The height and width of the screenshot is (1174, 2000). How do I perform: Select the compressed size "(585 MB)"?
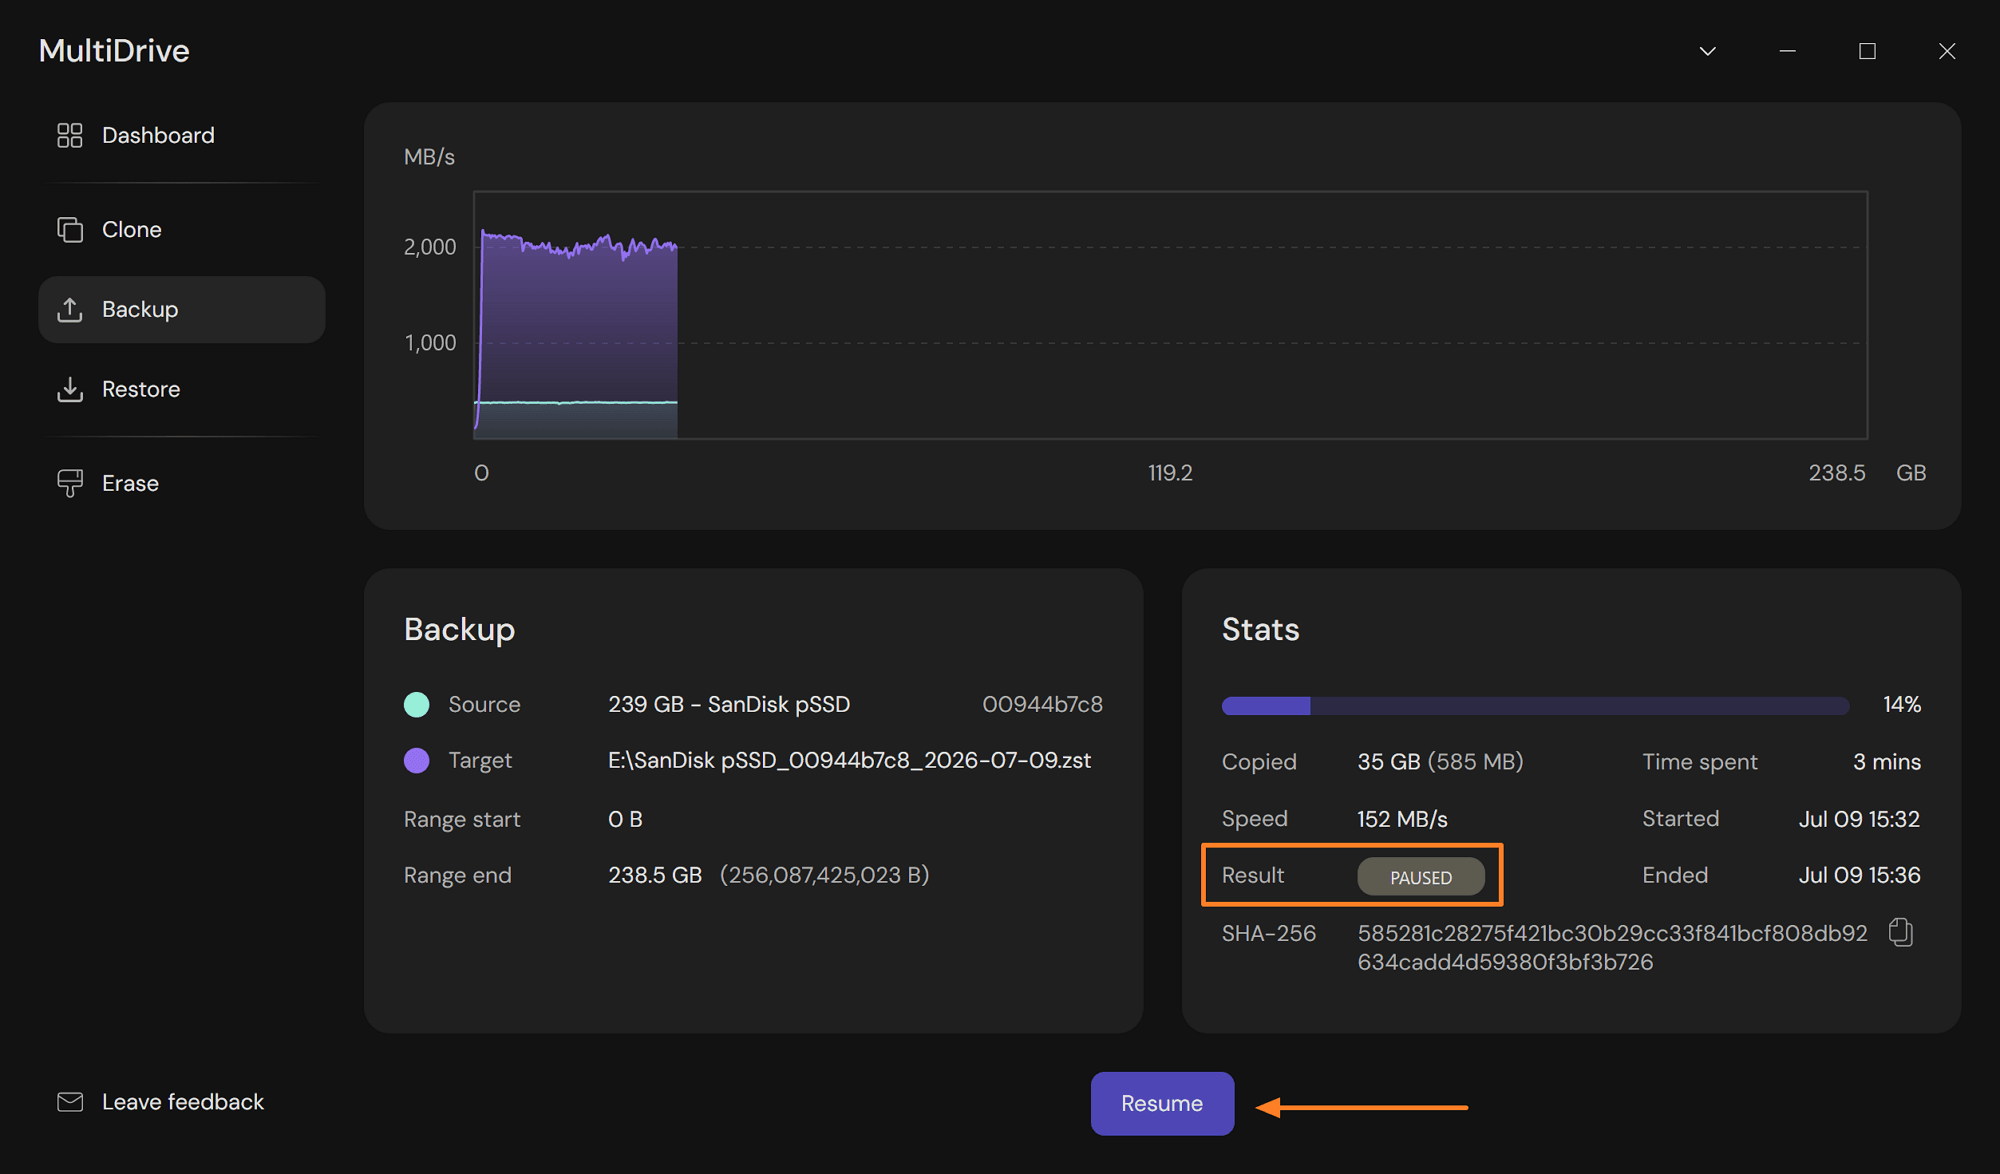[x=1476, y=762]
